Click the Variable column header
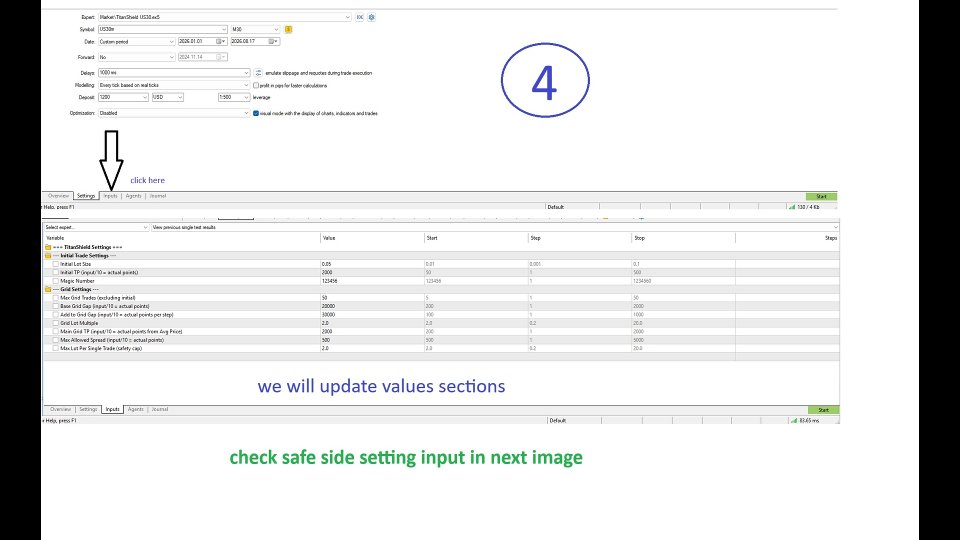The height and width of the screenshot is (540, 960). (x=181, y=238)
